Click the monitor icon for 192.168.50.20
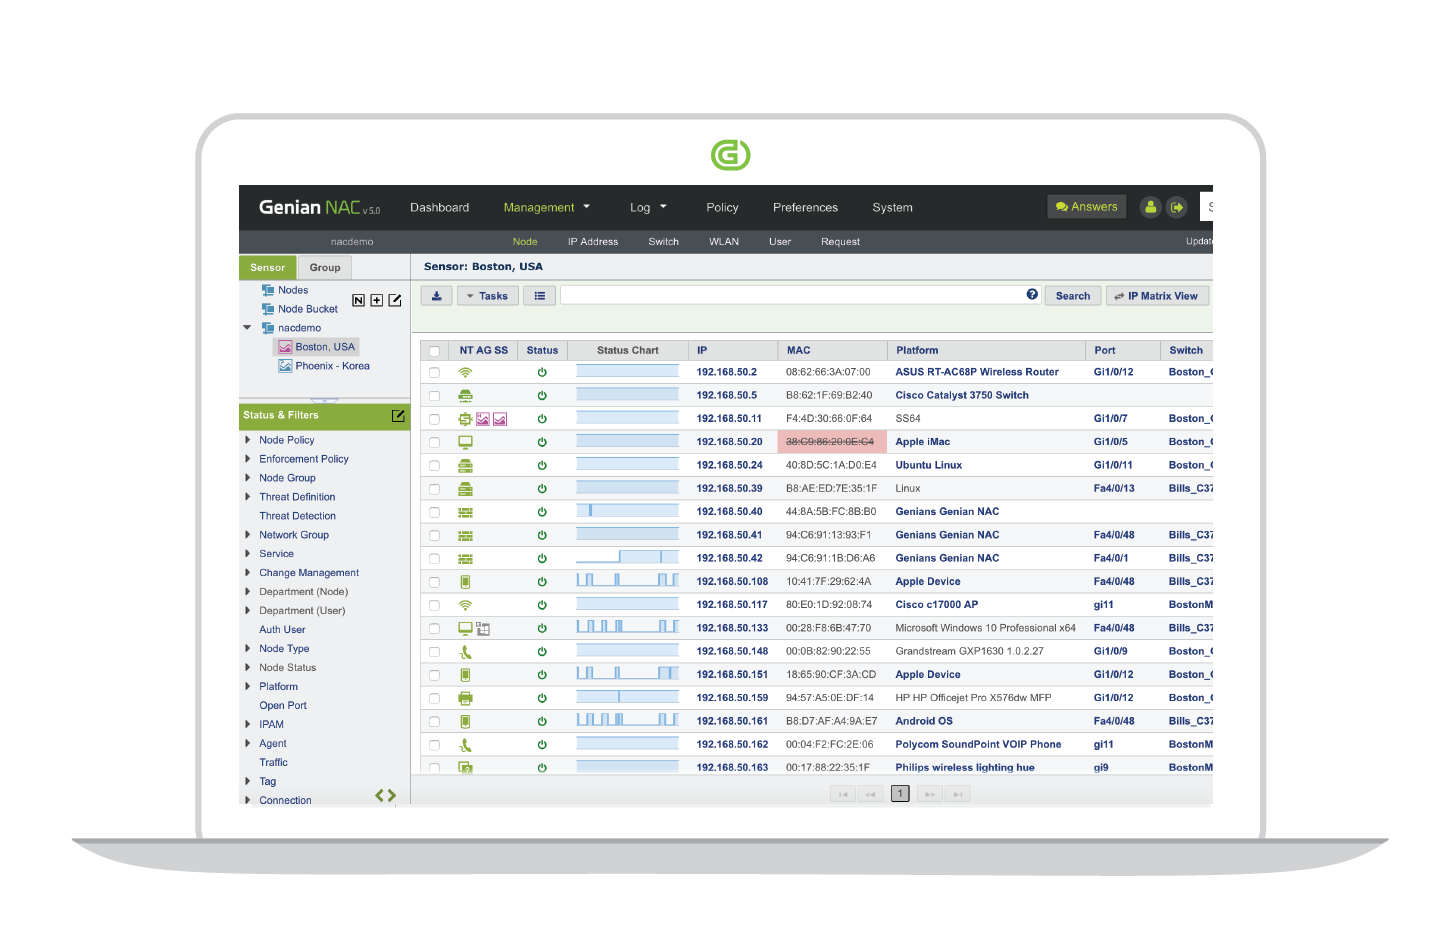The image size is (1456, 946). (465, 442)
